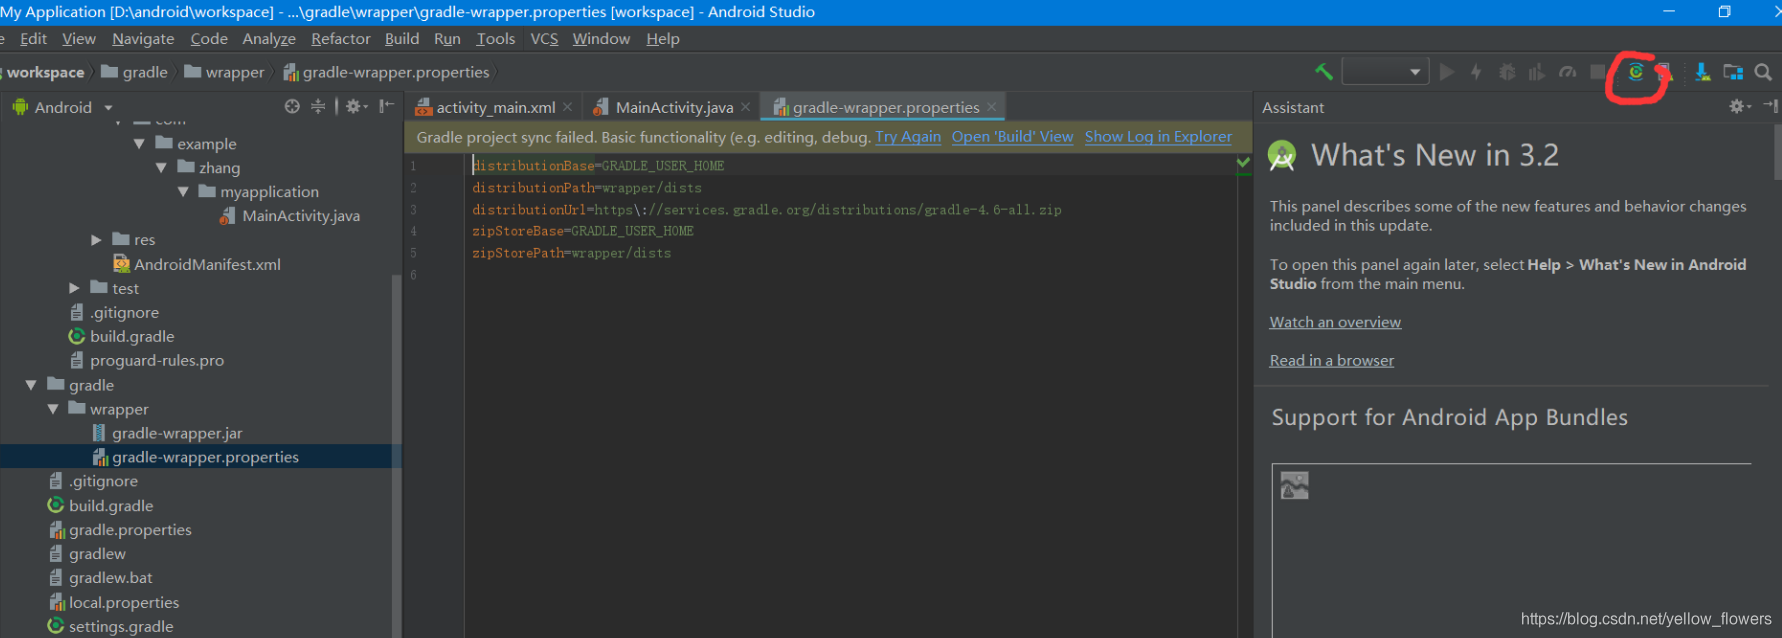Click the wrapper breadcrumb in navigation bar
The image size is (1782, 638).
tap(225, 72)
